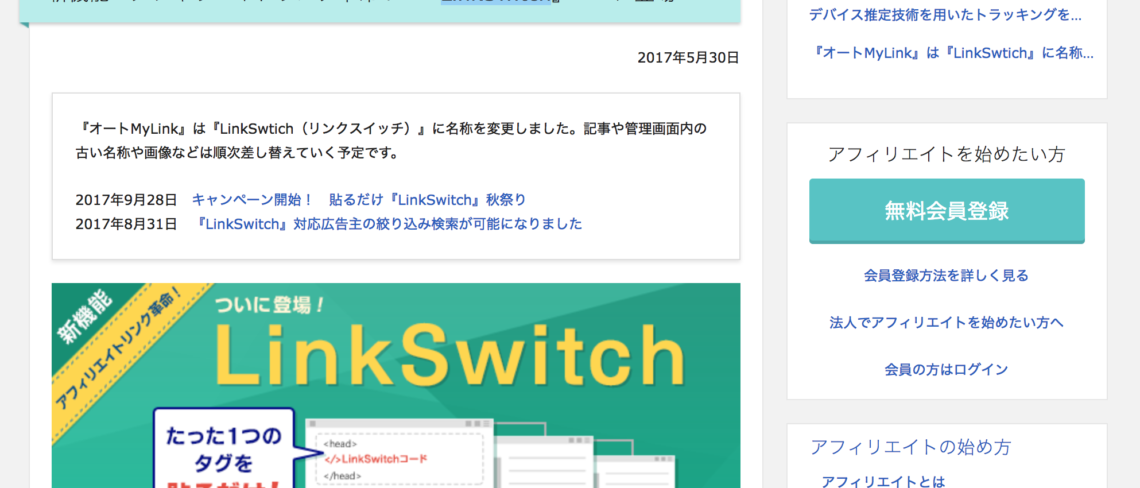This screenshot has width=1140, height=488.
Task: Open 会員登録方法を詳しく見る link
Action: (946, 276)
